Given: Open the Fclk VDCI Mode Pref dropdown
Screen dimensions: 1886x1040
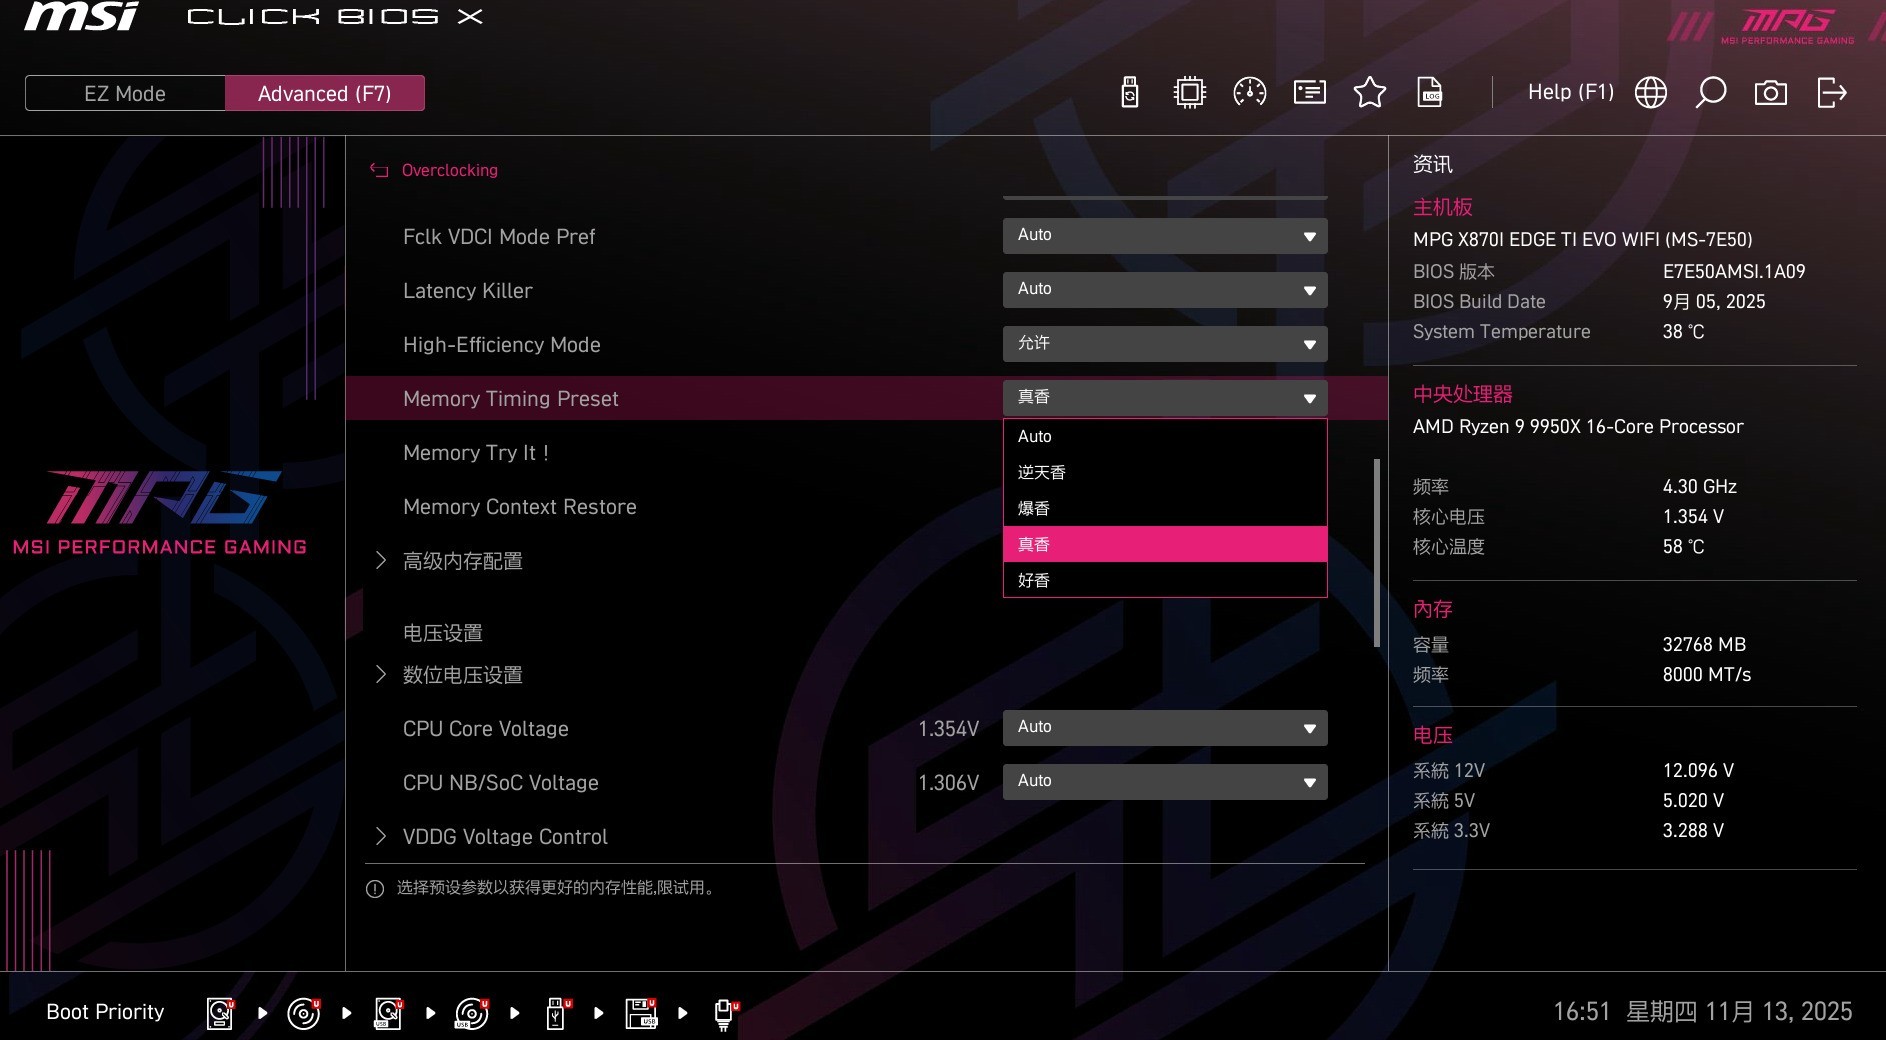Looking at the screenshot, I should (1163, 236).
